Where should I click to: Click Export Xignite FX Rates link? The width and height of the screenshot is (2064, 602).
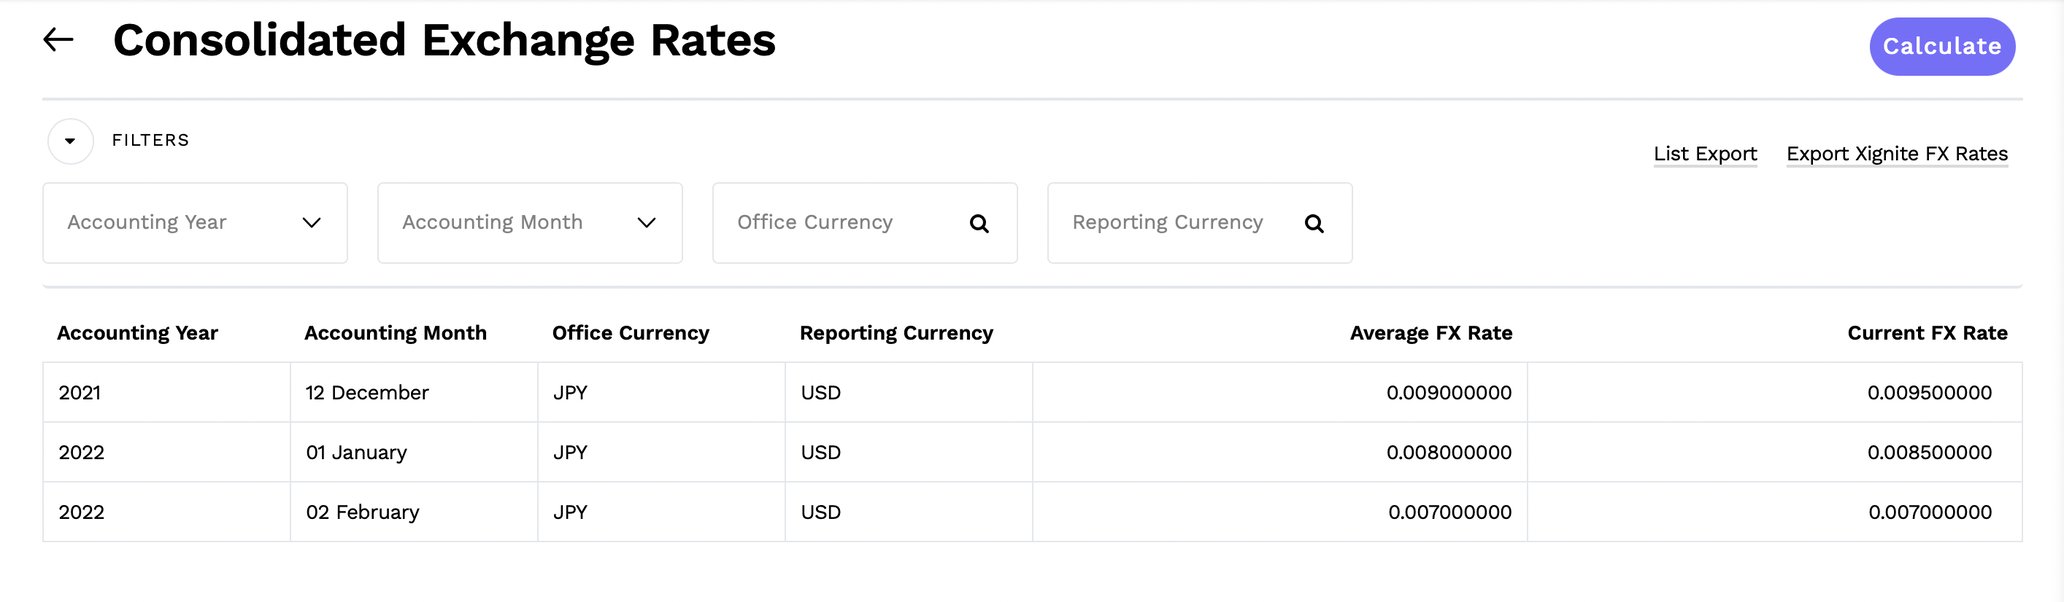click(1896, 154)
